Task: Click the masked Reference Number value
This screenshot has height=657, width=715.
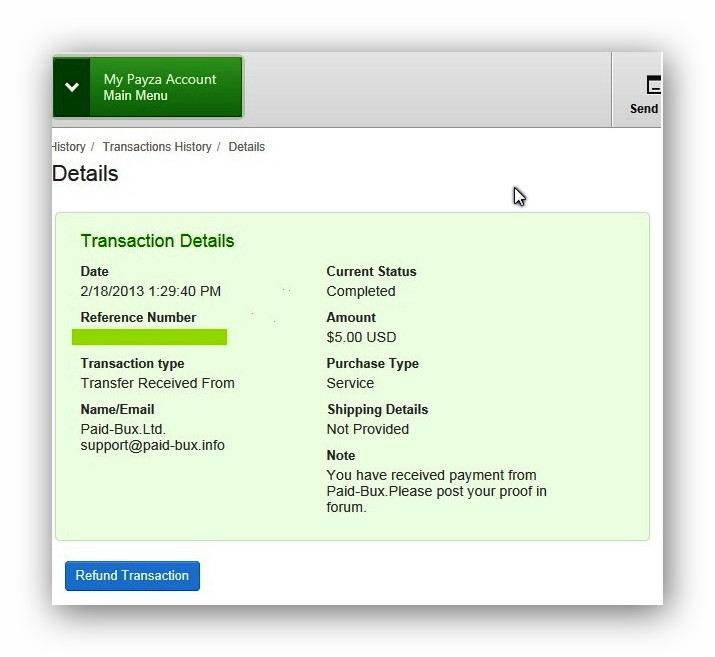Action: click(x=149, y=337)
